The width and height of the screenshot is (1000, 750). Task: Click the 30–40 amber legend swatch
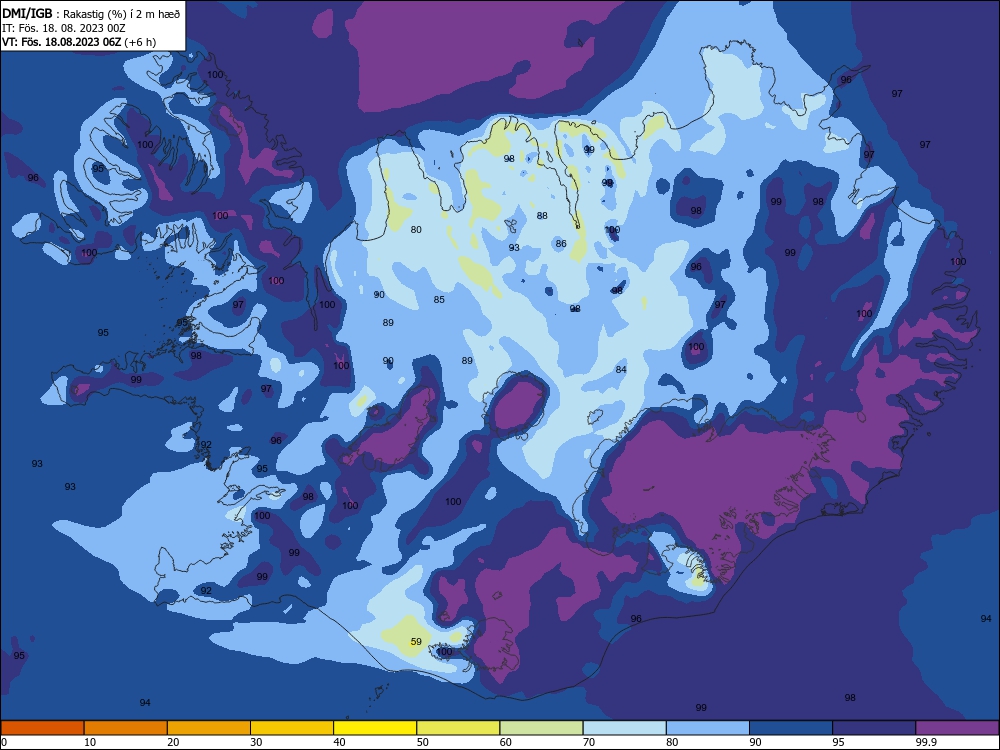(292, 728)
